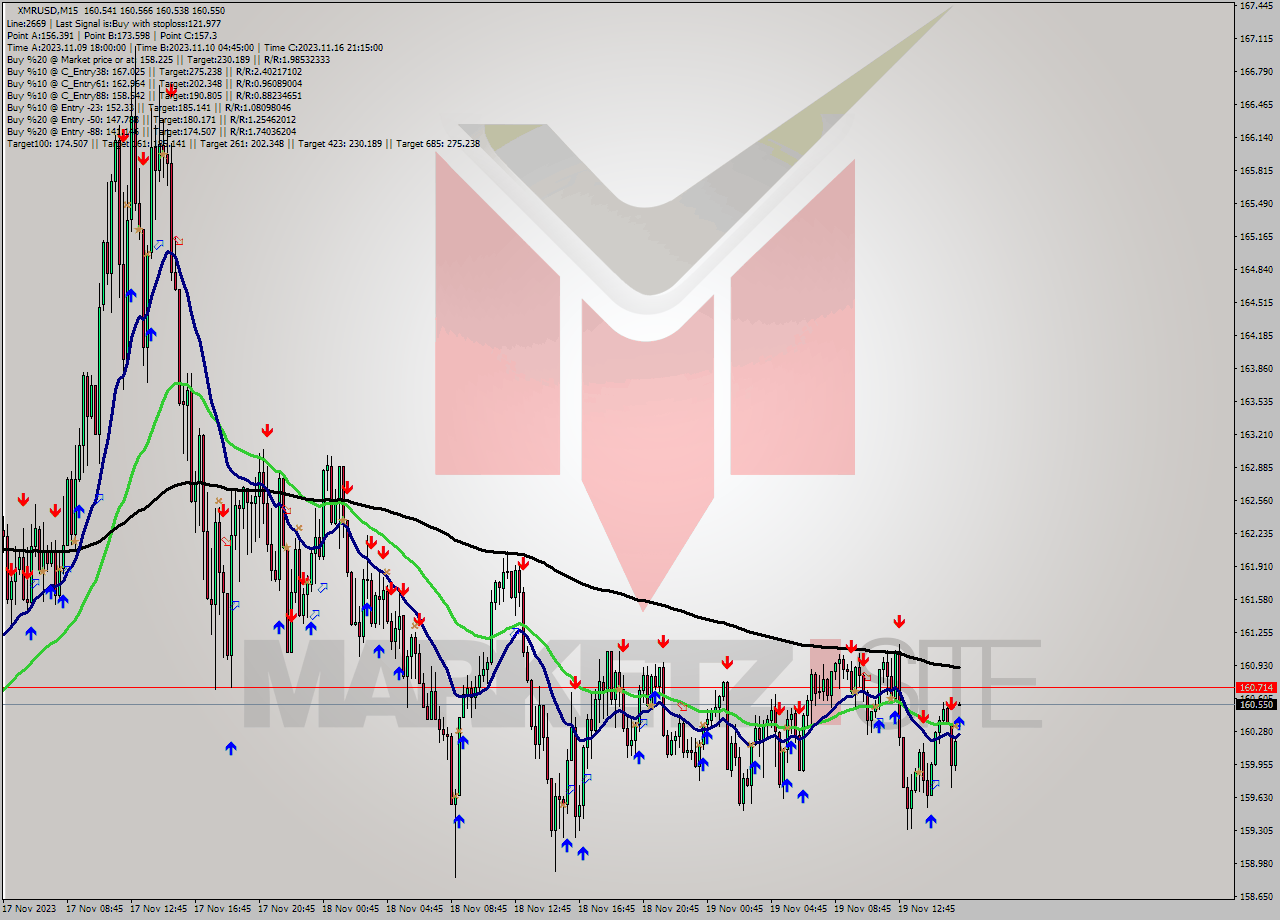The height and width of the screenshot is (920, 1280).
Task: Select the 159.305 price axis label
Action: point(1256,830)
